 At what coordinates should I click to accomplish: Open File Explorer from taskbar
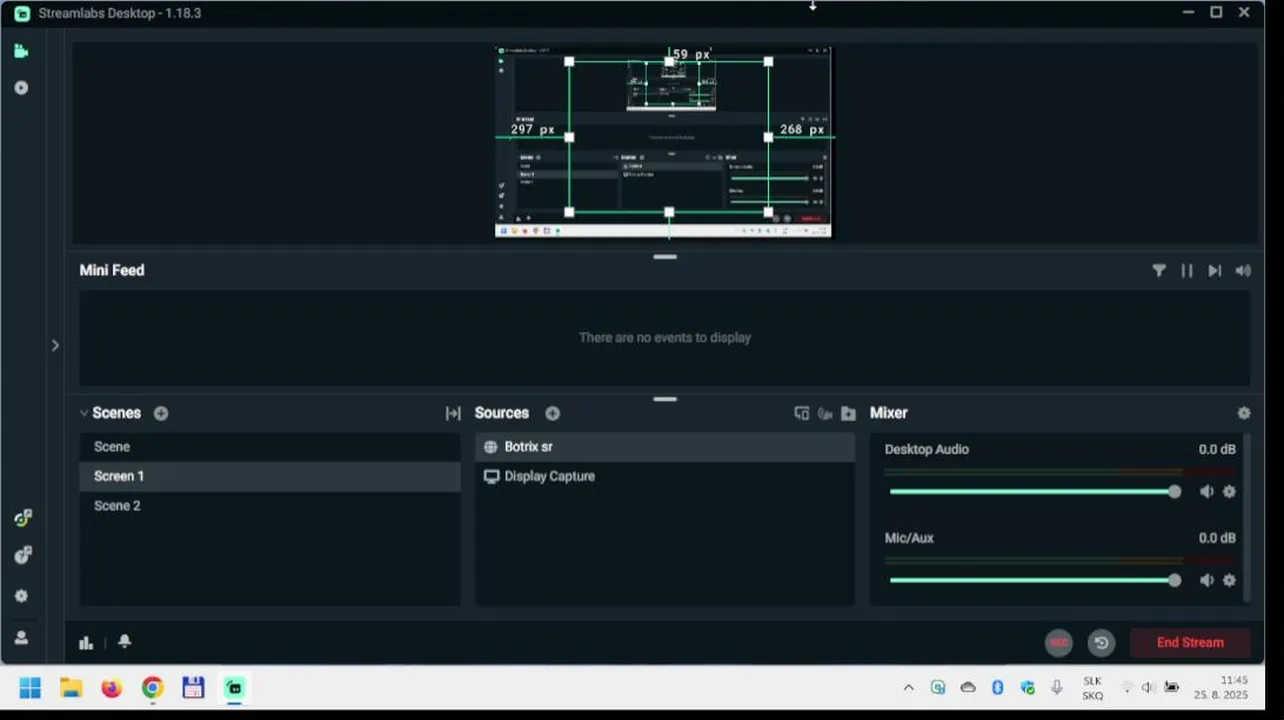(x=71, y=688)
